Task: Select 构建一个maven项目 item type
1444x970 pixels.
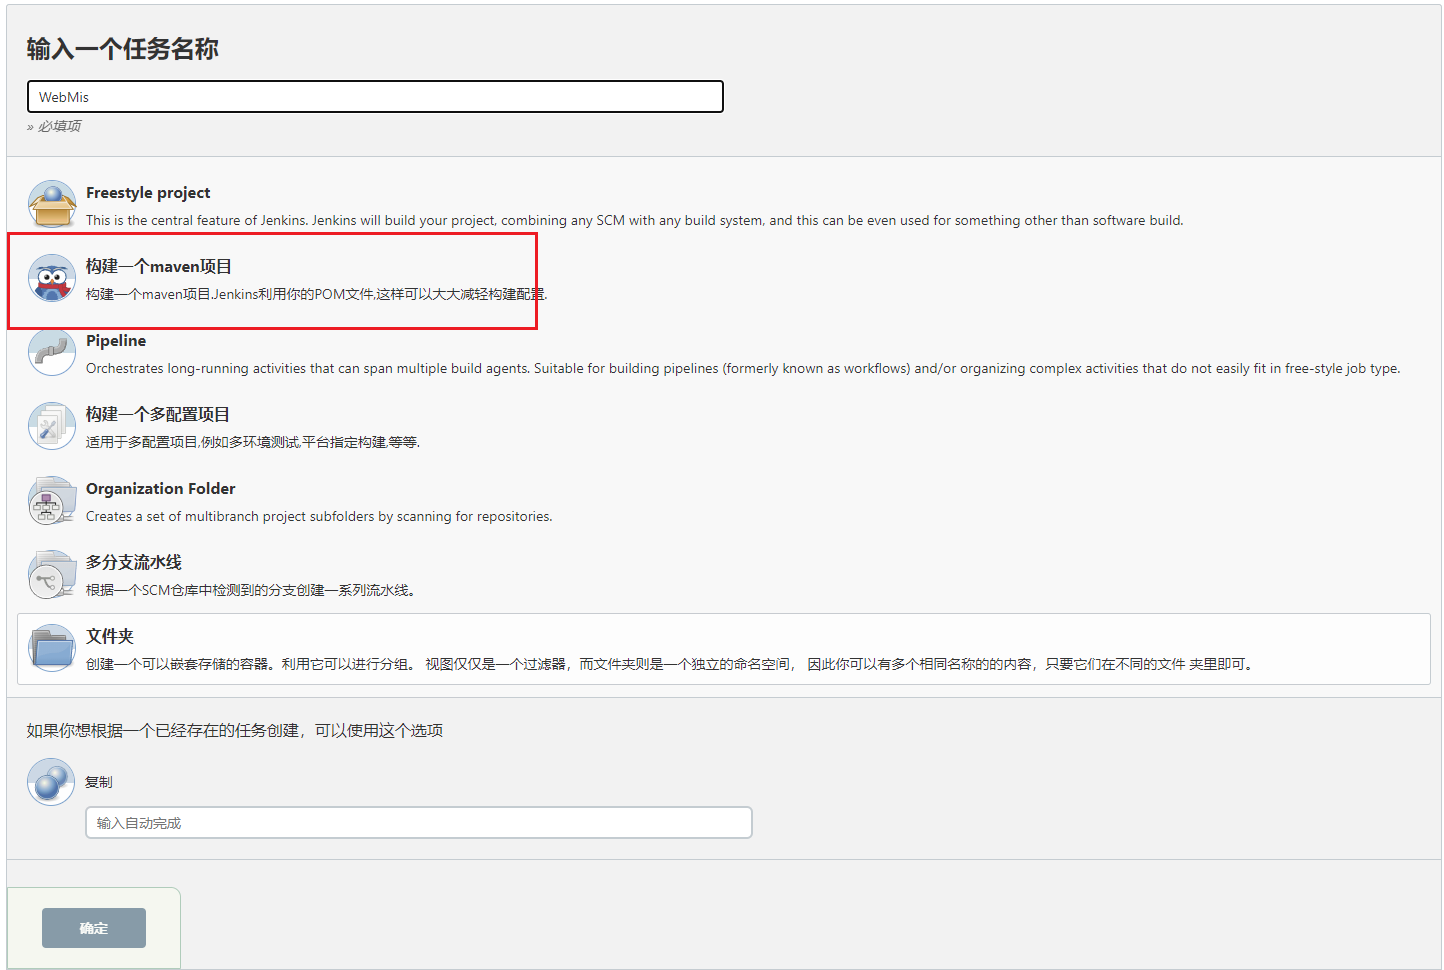Action: pos(159,266)
